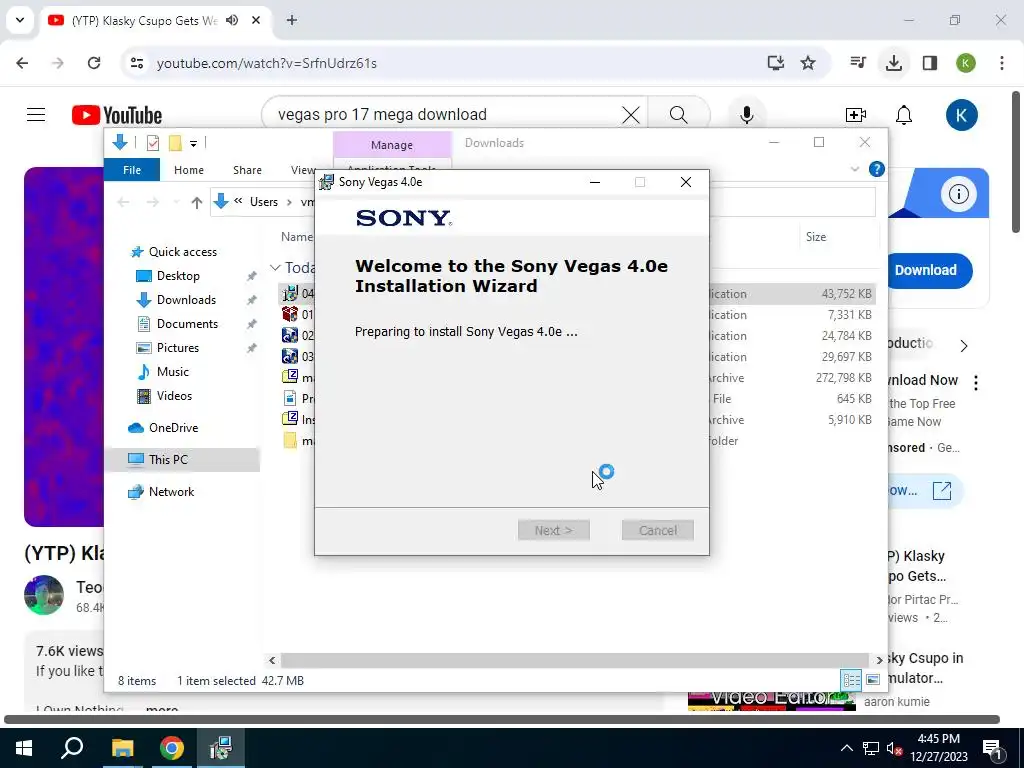1024x768 pixels.
Task: Sort files by the Size column
Action: click(x=816, y=237)
